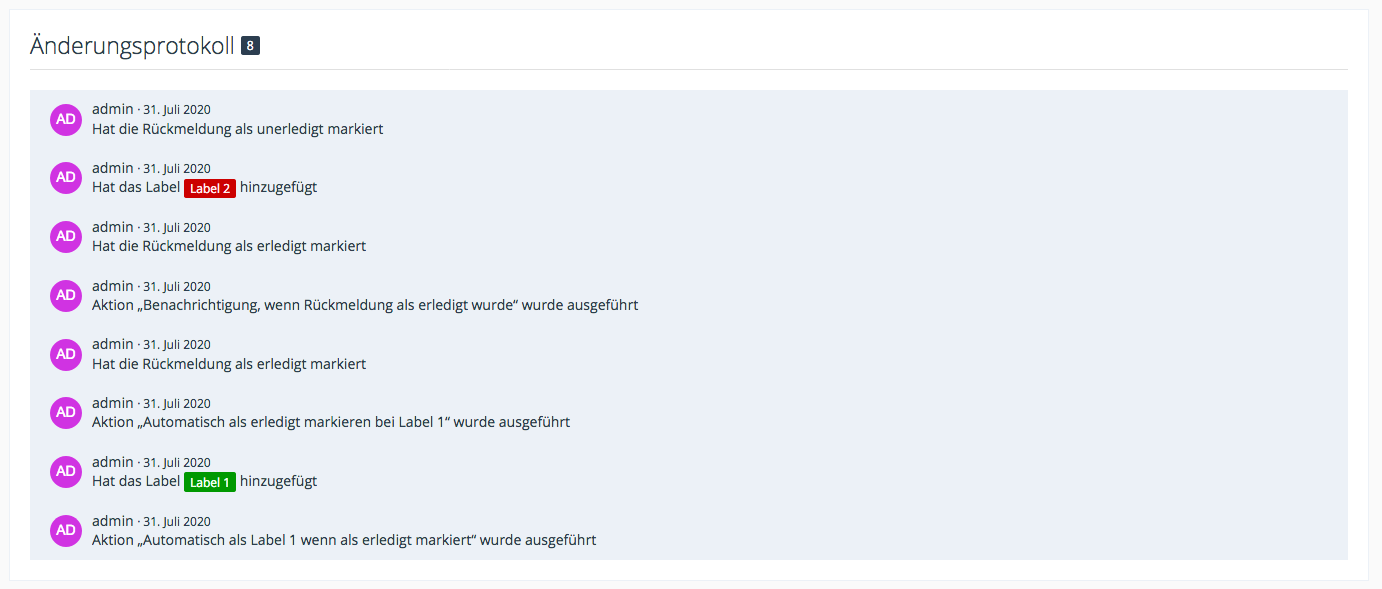Click admin username above "Label 1 hinzugefügt" line

(112, 462)
